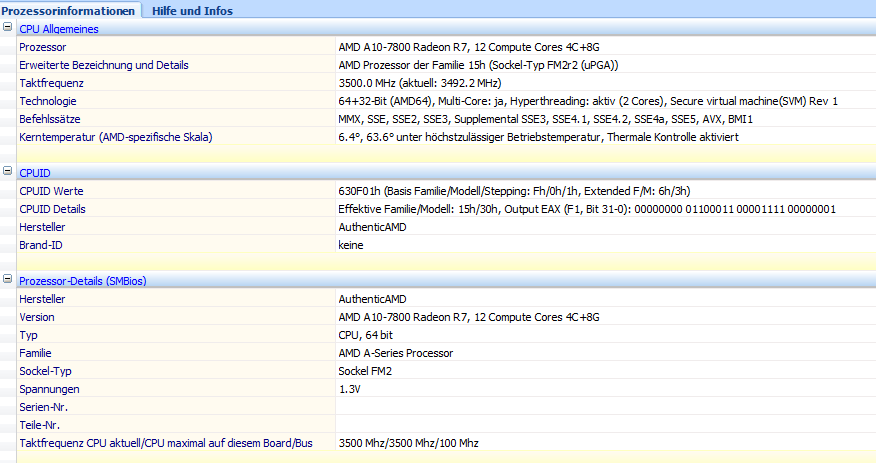Click the Taktfrequenz row label
876x463 pixels.
click(51, 83)
